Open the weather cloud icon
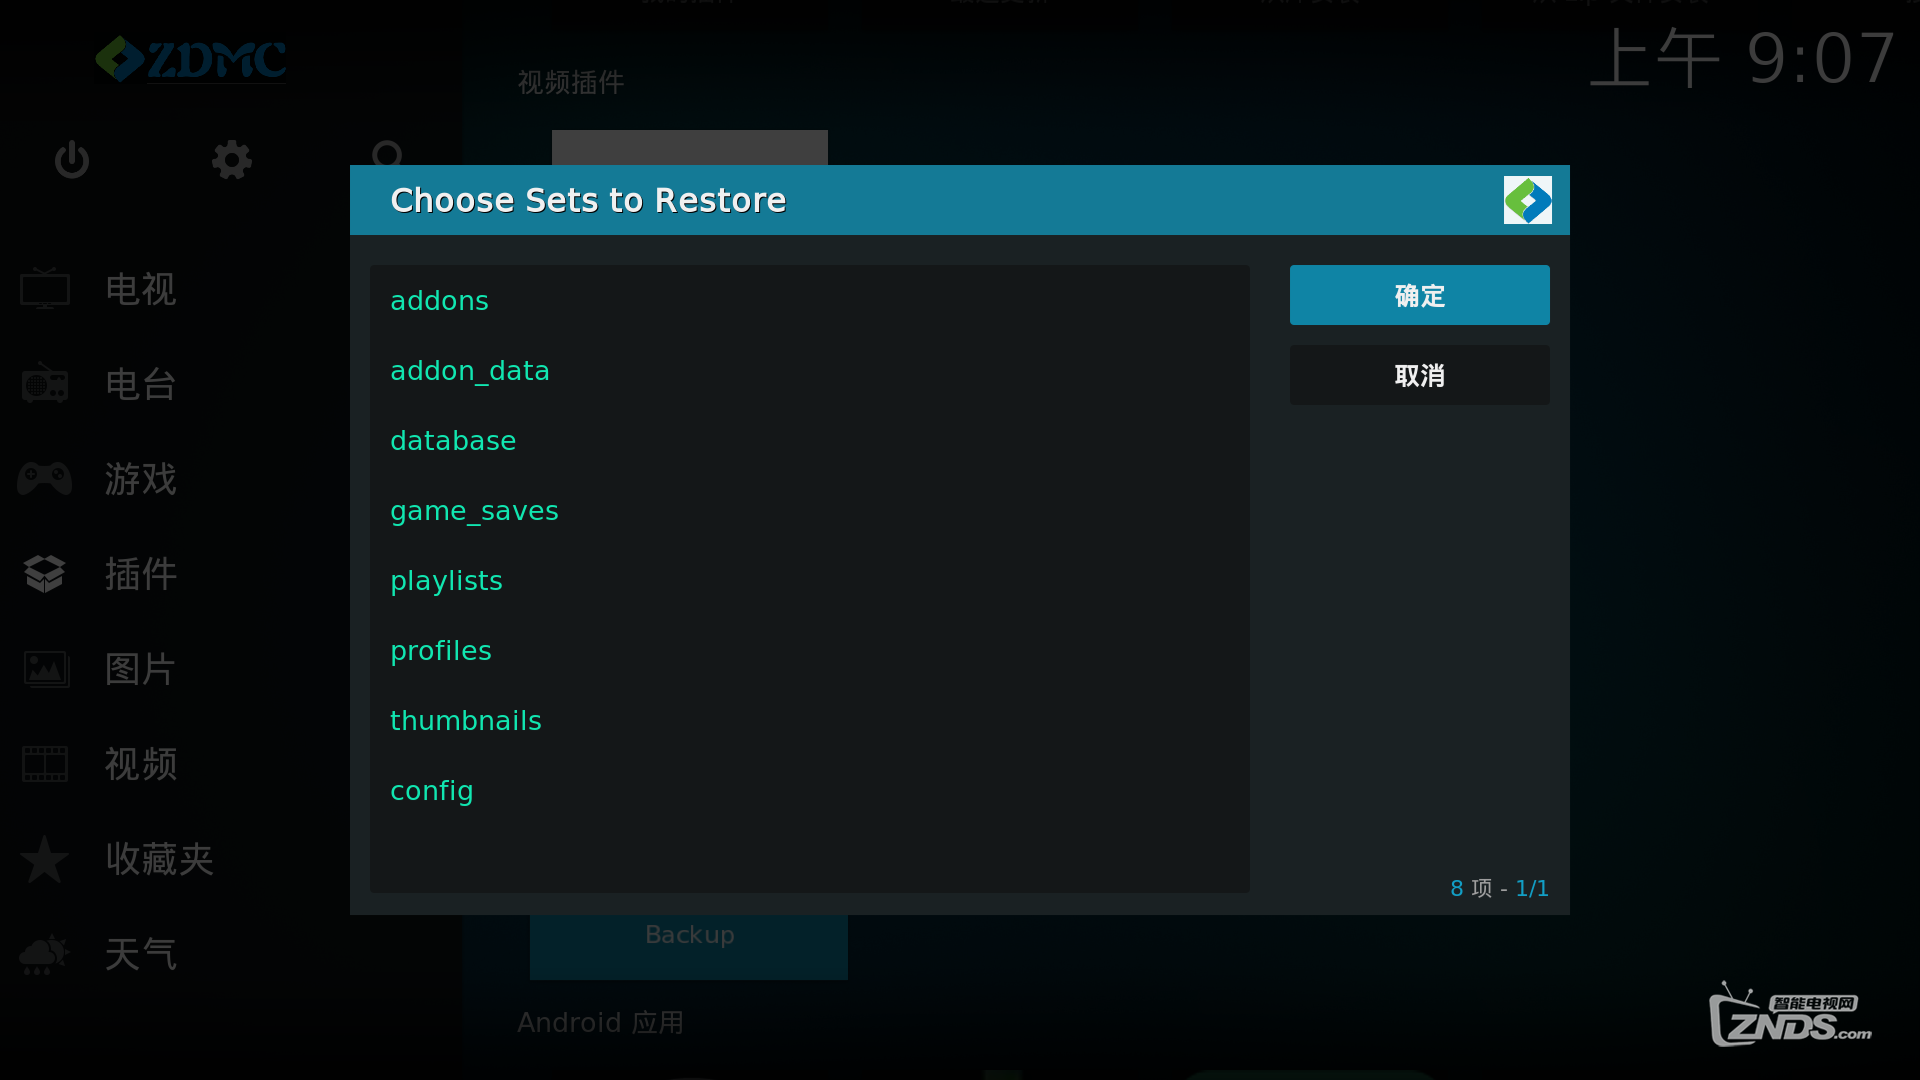The width and height of the screenshot is (1920, 1080). [x=45, y=954]
